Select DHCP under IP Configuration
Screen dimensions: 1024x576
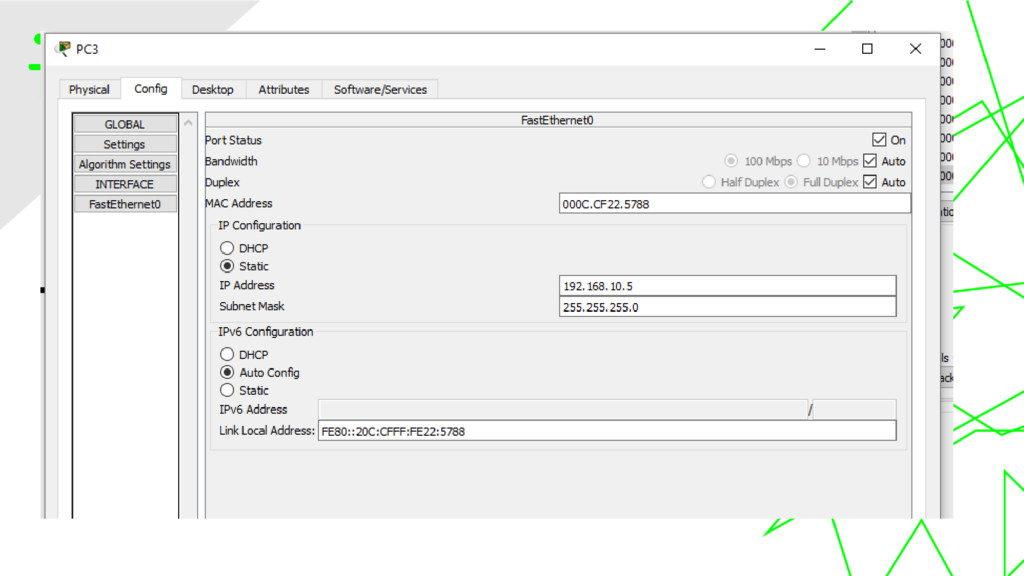227,248
